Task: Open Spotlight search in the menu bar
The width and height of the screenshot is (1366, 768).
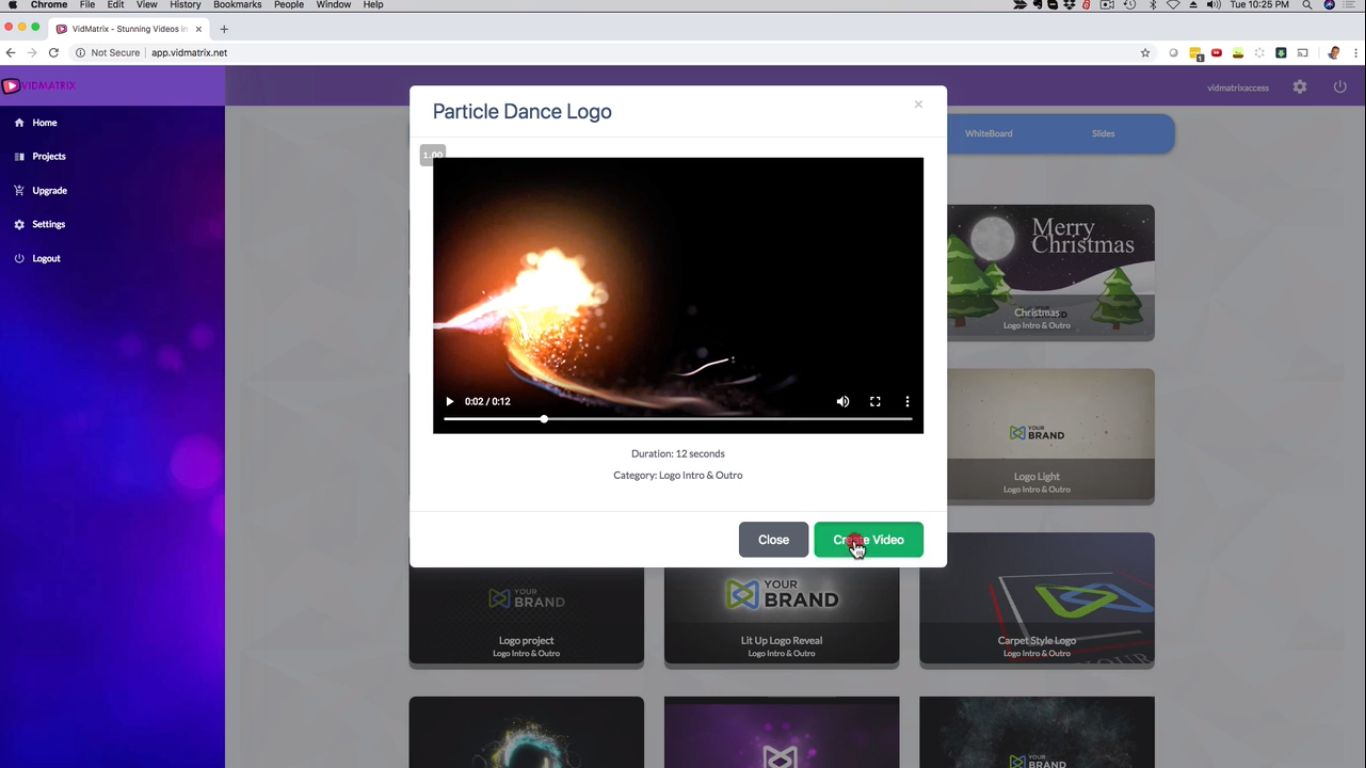Action: 1307,5
